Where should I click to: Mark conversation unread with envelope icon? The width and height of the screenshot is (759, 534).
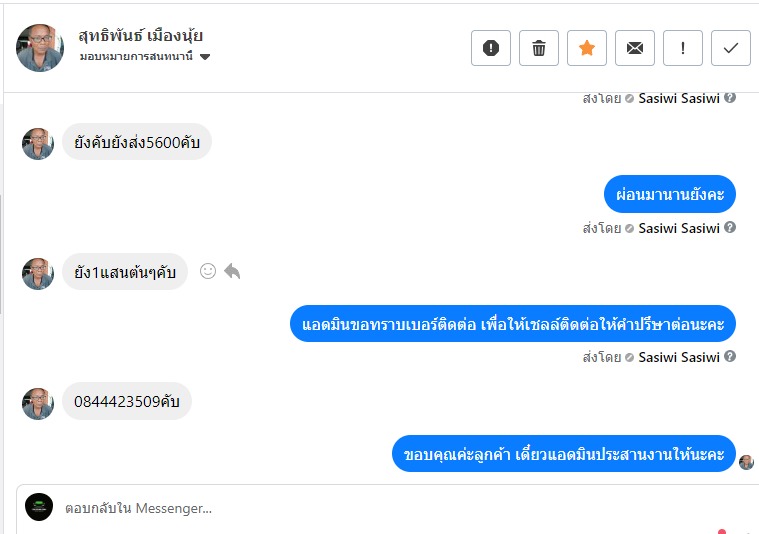point(635,48)
